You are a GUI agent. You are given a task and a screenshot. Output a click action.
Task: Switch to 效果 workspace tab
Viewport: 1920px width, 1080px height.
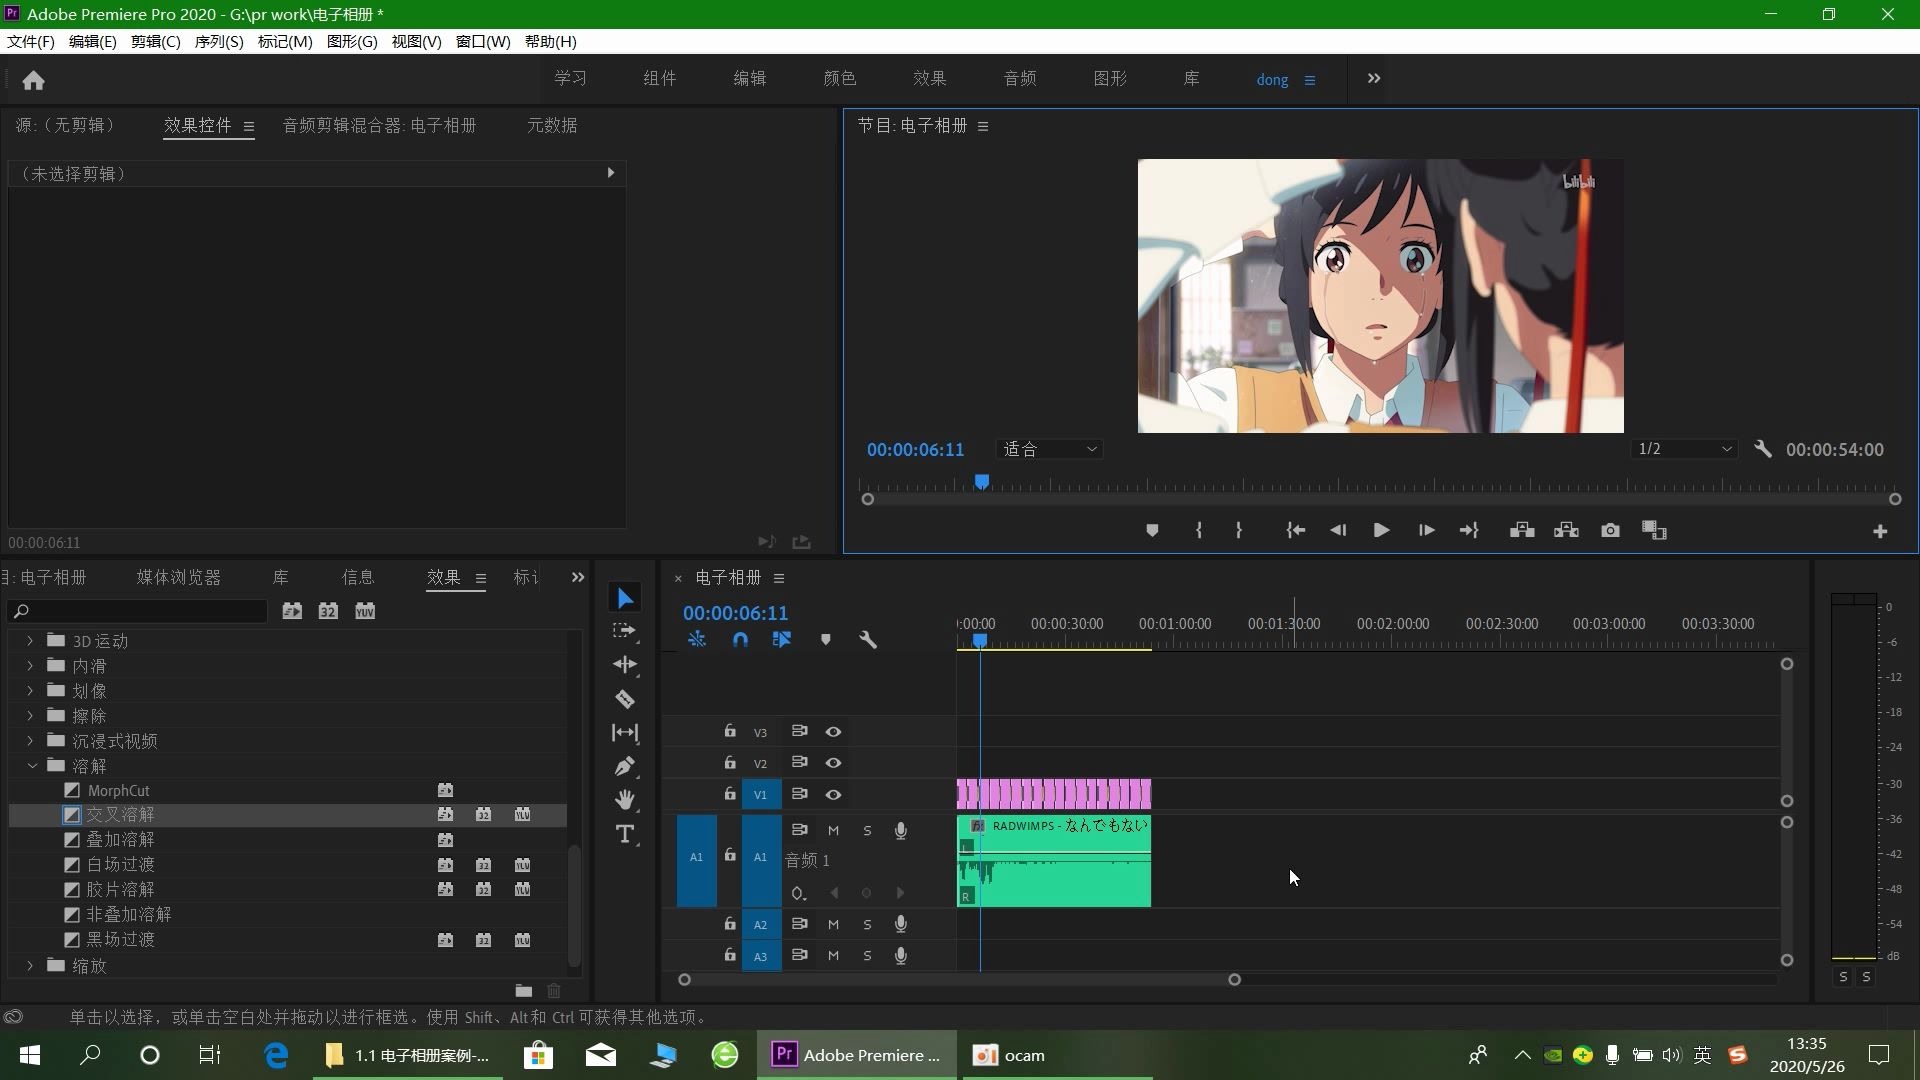pyautogui.click(x=929, y=79)
